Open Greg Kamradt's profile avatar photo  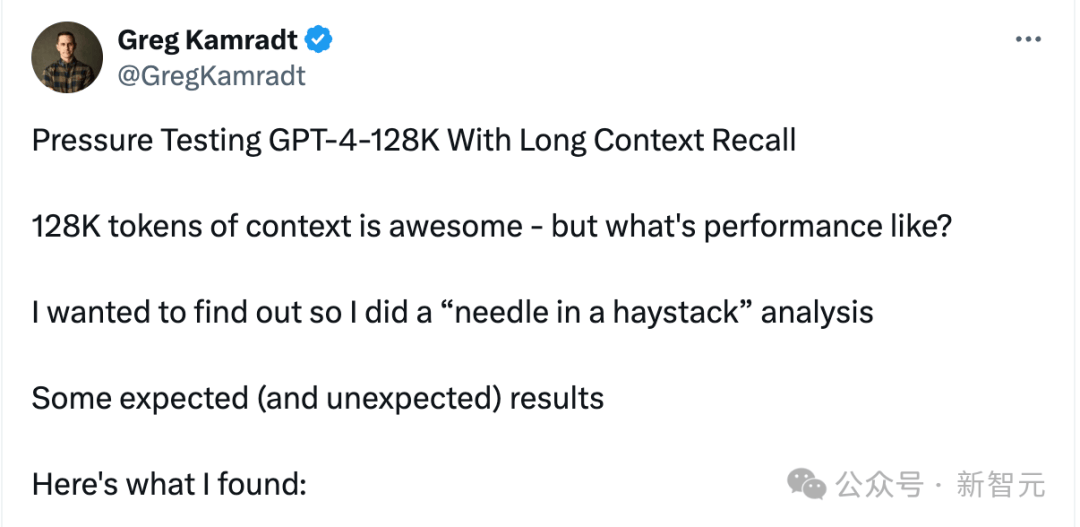tap(68, 57)
